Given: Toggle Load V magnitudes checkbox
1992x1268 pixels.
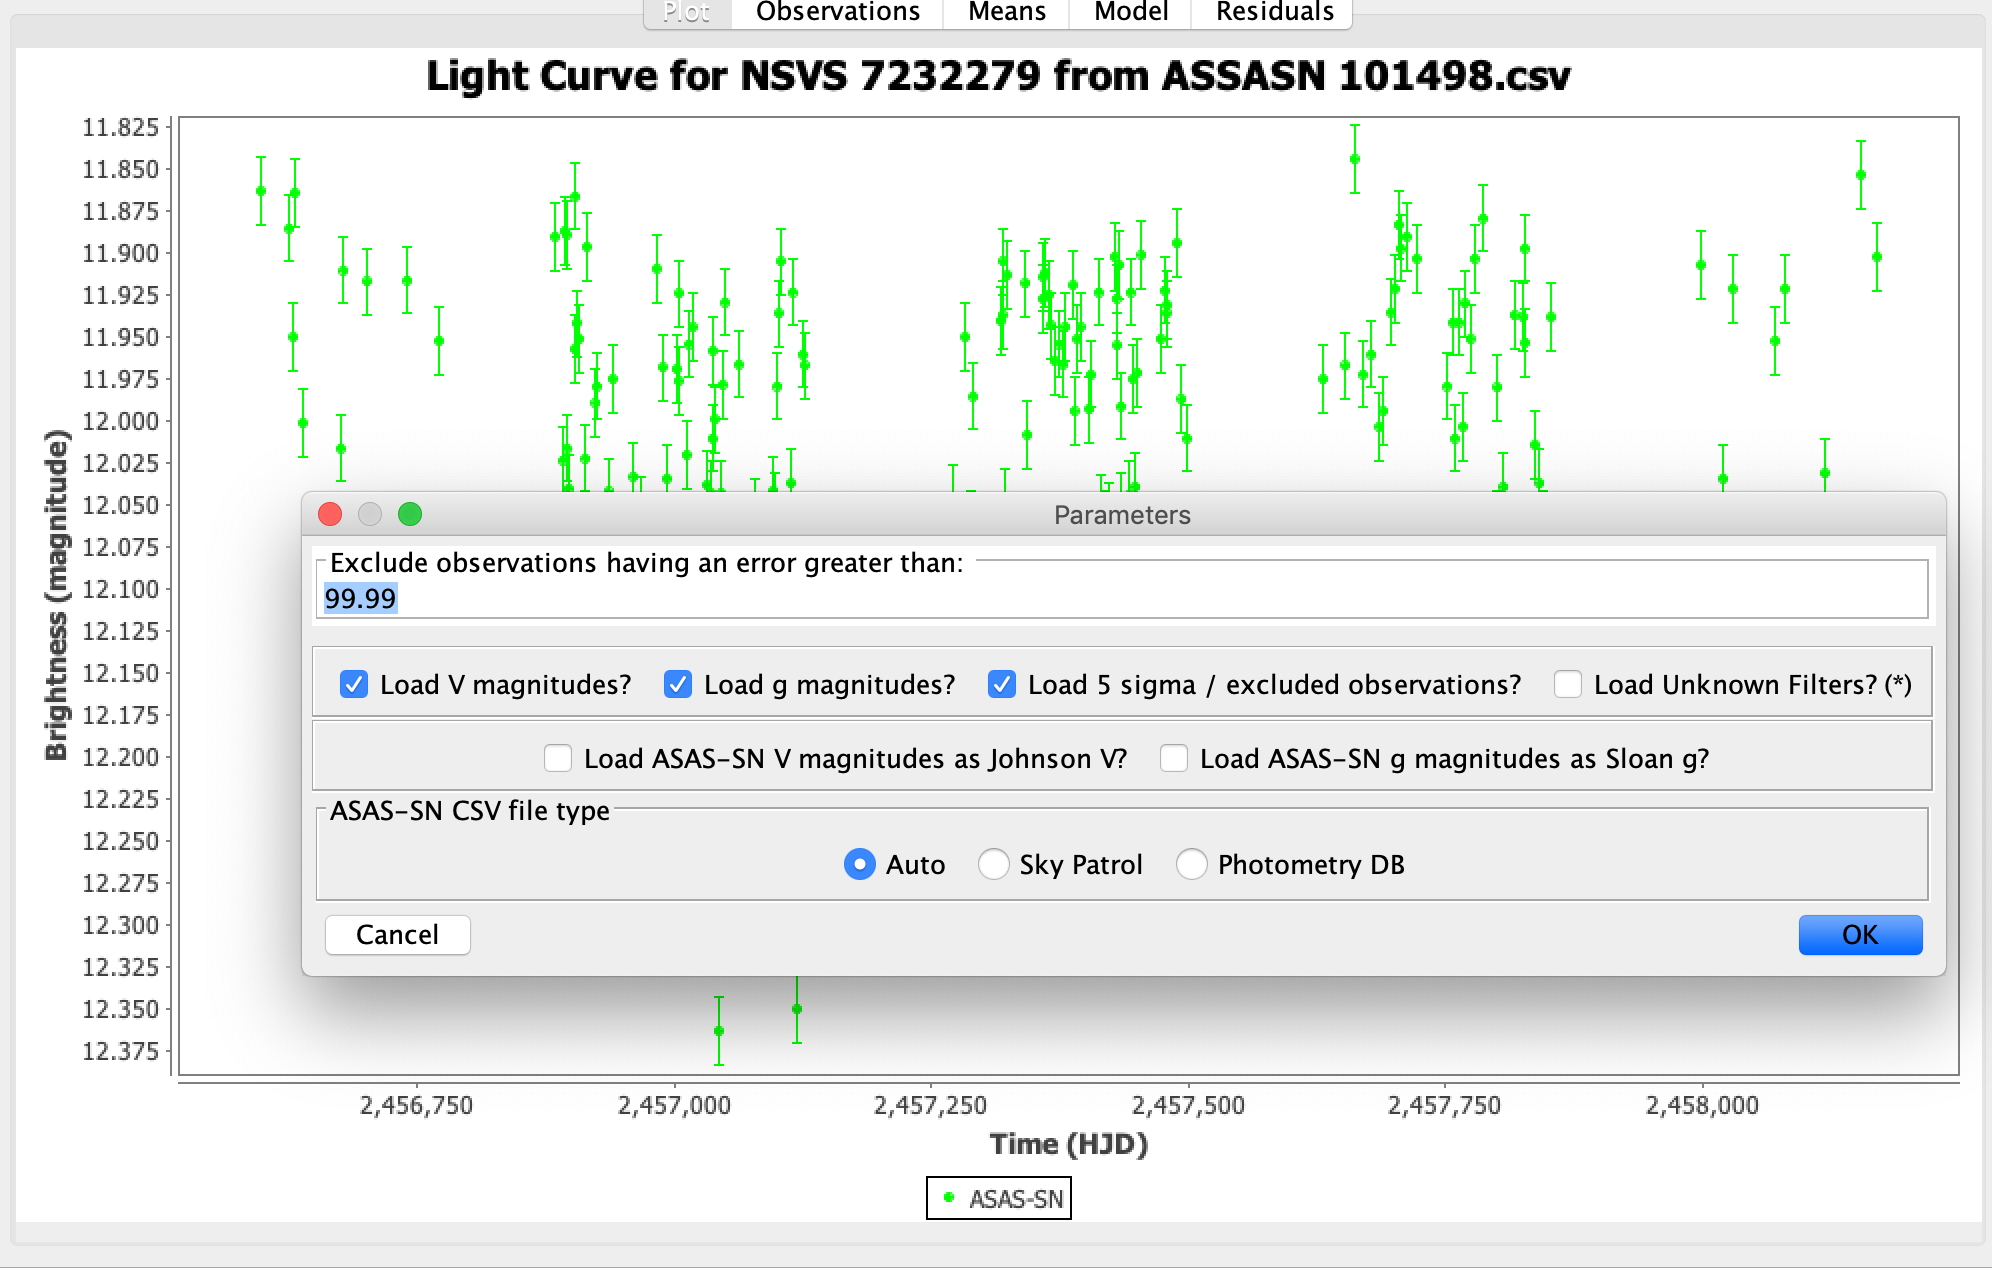Looking at the screenshot, I should (354, 684).
